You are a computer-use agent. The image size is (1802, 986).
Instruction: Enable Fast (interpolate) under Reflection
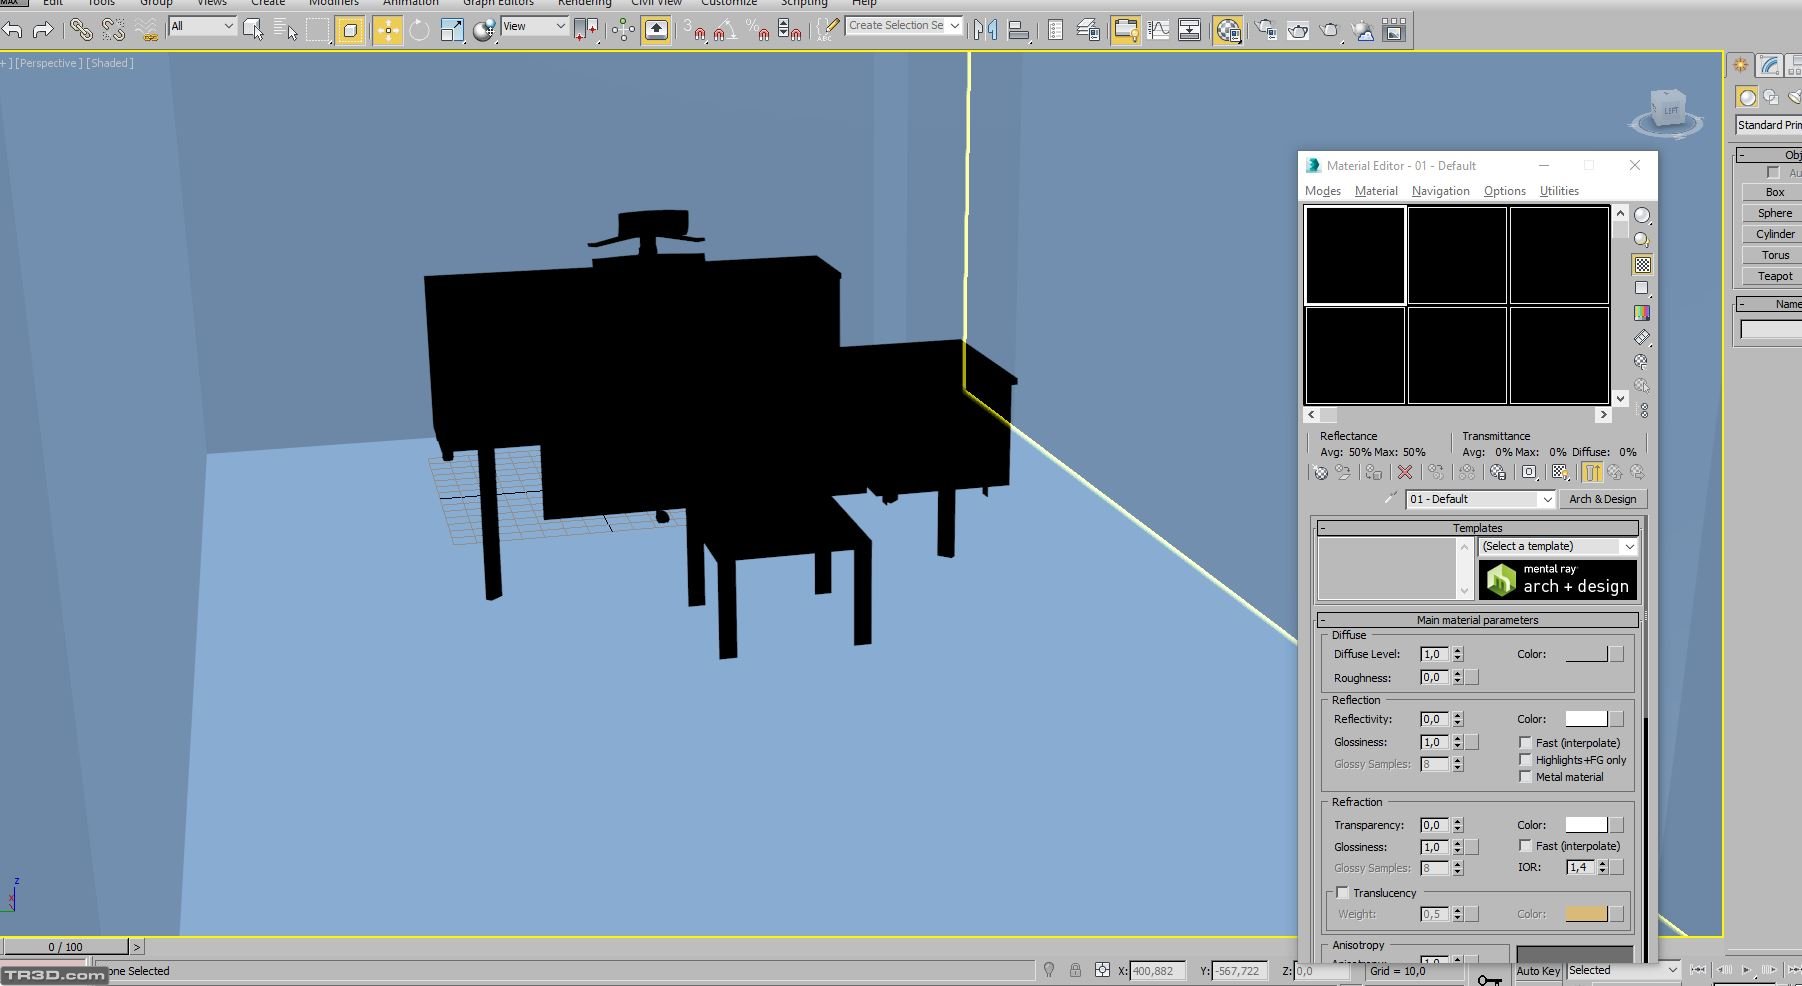[1525, 743]
